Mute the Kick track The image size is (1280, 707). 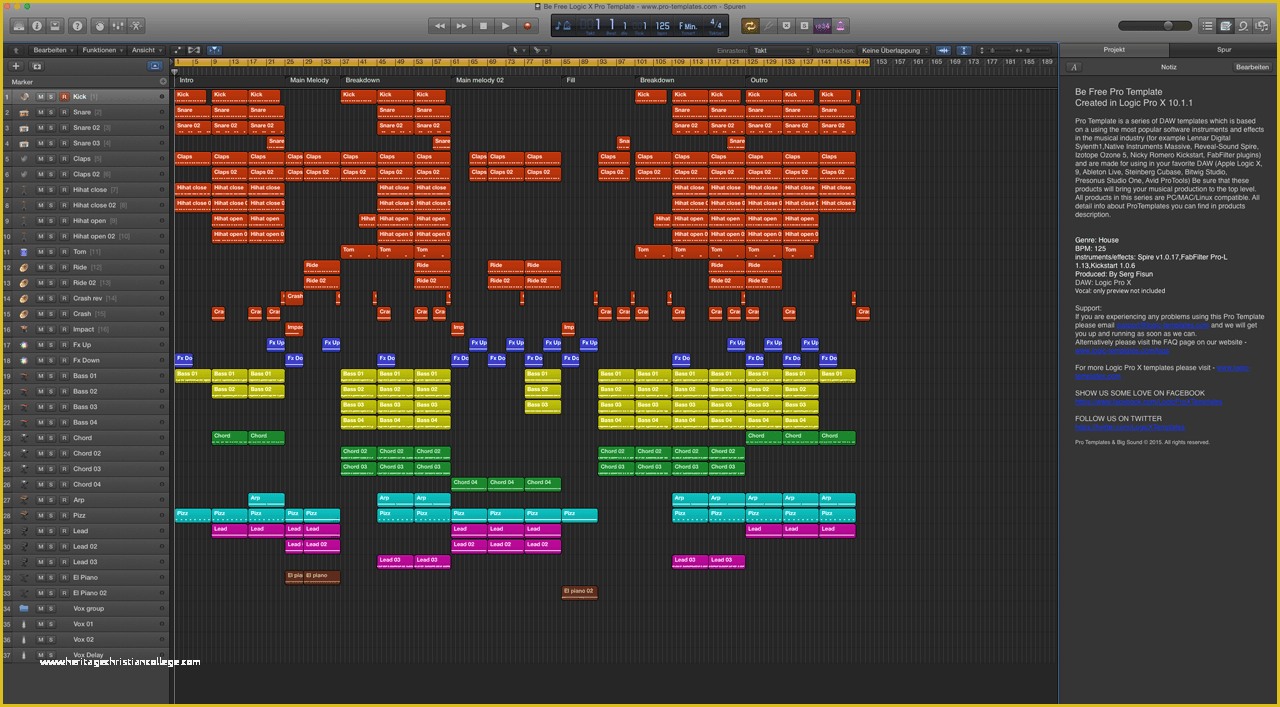pyautogui.click(x=41, y=97)
